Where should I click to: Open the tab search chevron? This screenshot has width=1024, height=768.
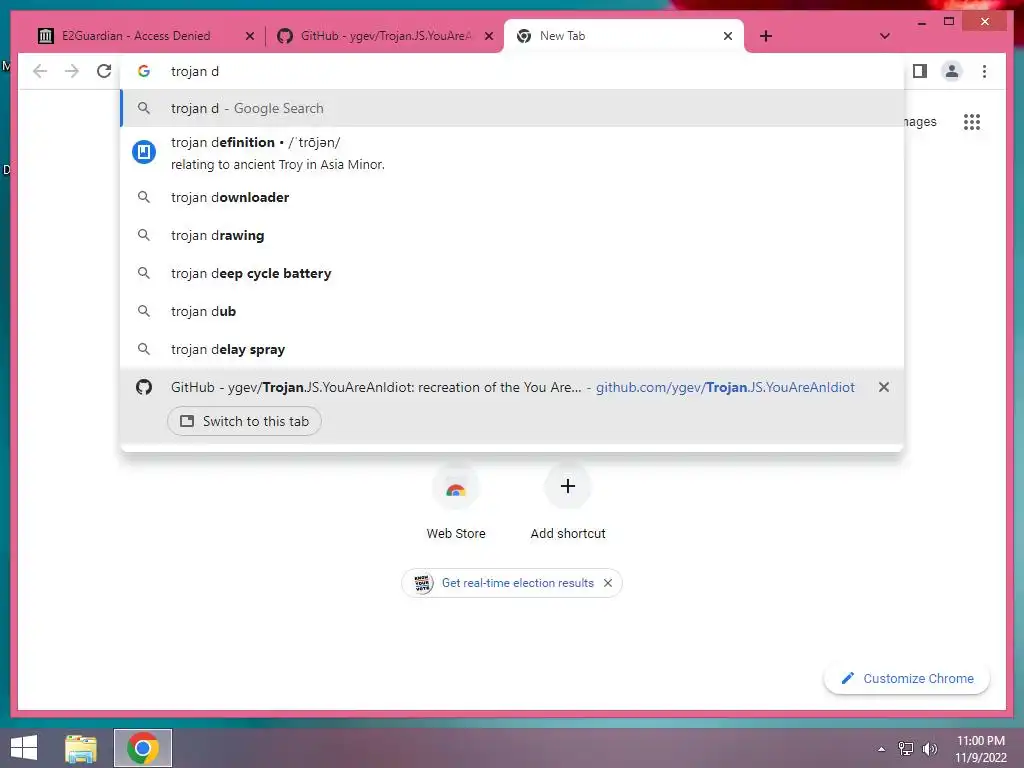(x=884, y=37)
